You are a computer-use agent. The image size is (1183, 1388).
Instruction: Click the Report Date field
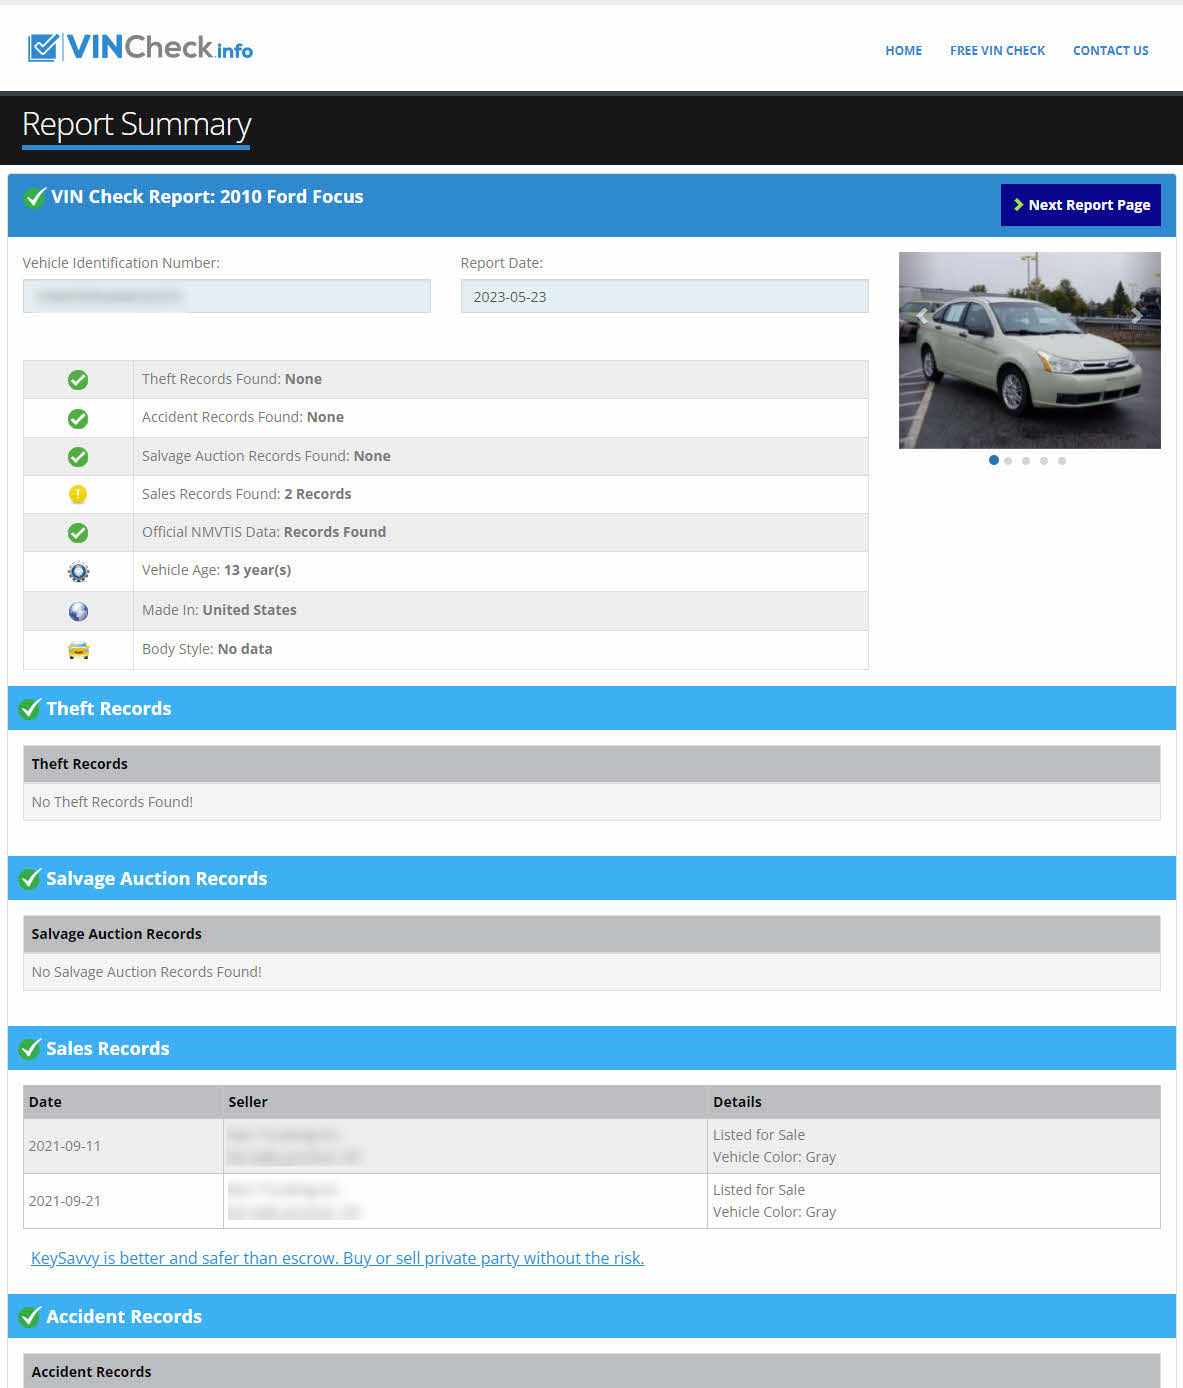[x=664, y=297]
